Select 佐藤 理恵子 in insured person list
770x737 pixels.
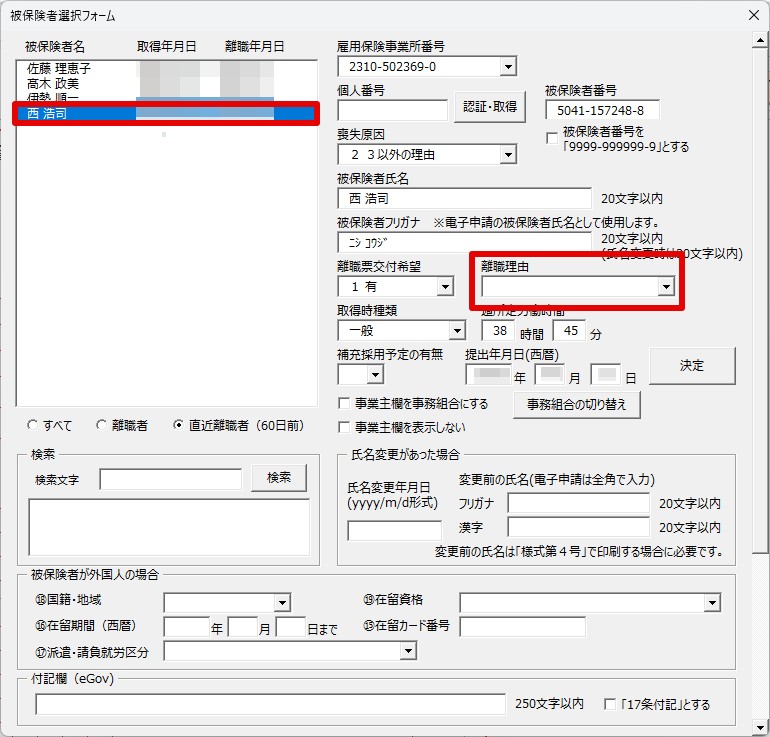(x=166, y=68)
